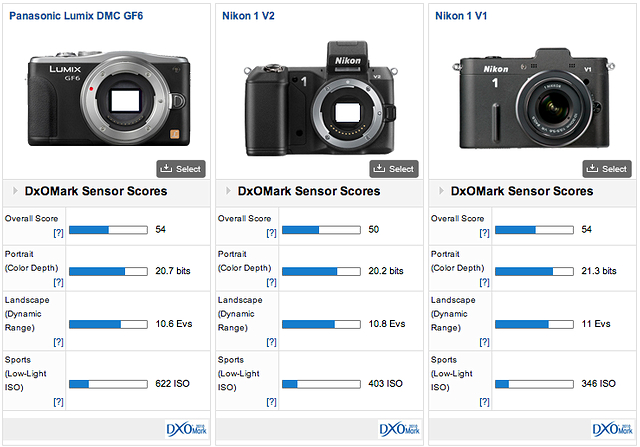Screen dimensions: 640x447
Task: Open Sports Low-Light ISO help [?] for Lumix GF6
Action: coord(58,402)
